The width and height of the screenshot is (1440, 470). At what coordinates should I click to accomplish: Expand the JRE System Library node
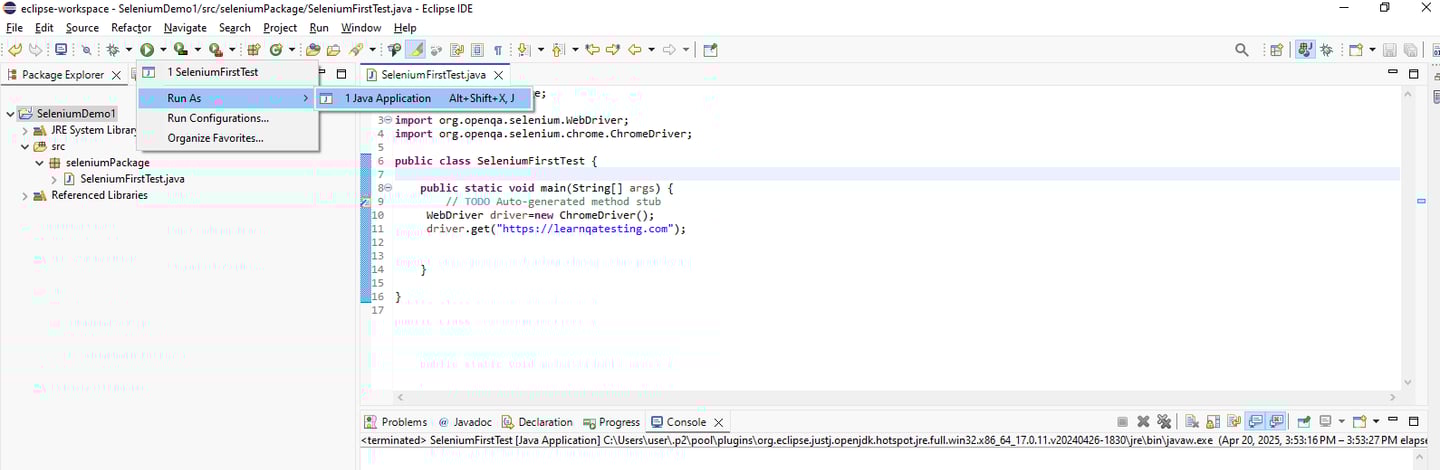tap(25, 130)
